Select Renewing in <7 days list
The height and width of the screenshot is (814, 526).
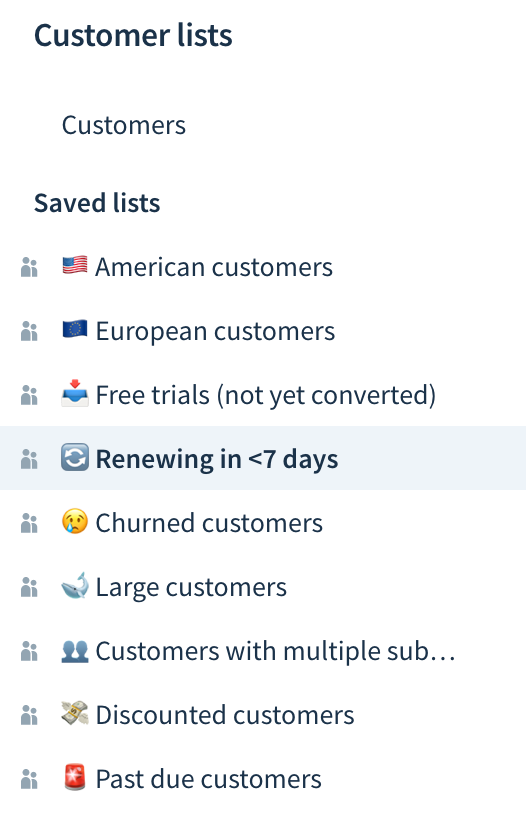click(x=263, y=458)
